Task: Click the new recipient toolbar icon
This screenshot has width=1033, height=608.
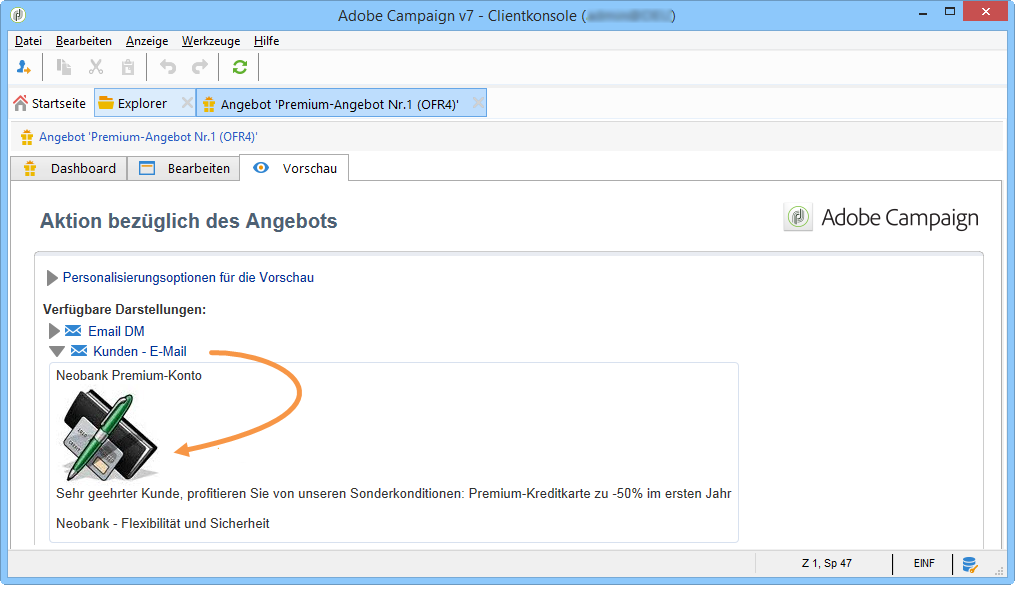Action: (x=24, y=67)
